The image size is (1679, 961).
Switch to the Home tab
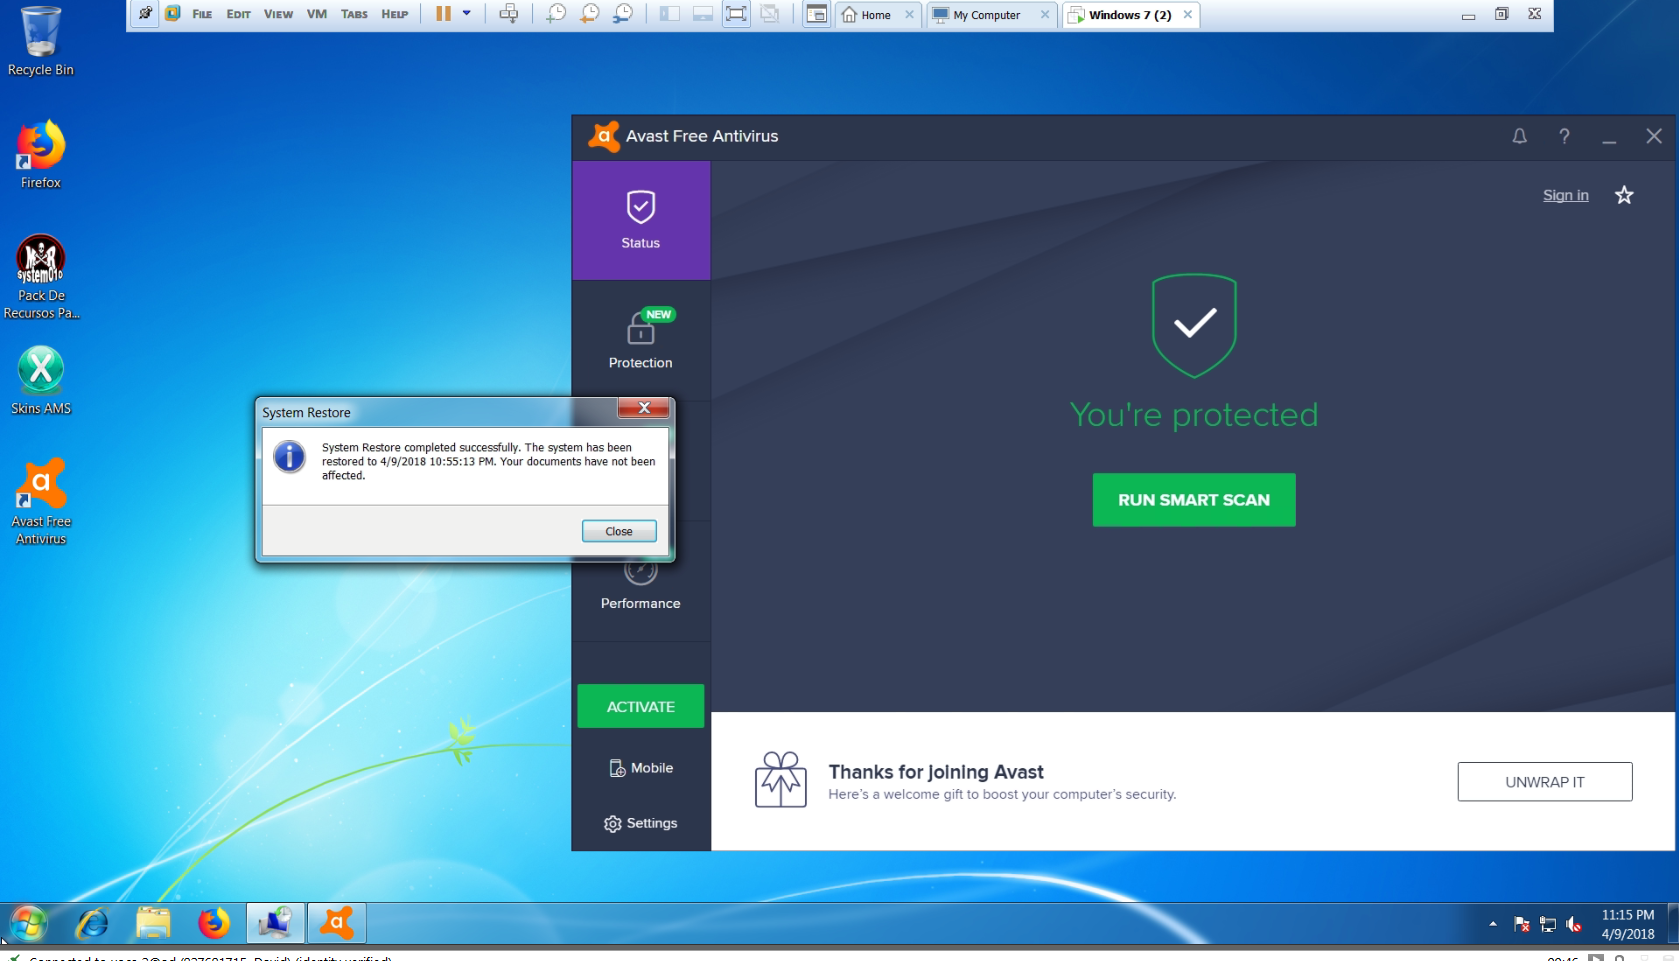pyautogui.click(x=877, y=15)
